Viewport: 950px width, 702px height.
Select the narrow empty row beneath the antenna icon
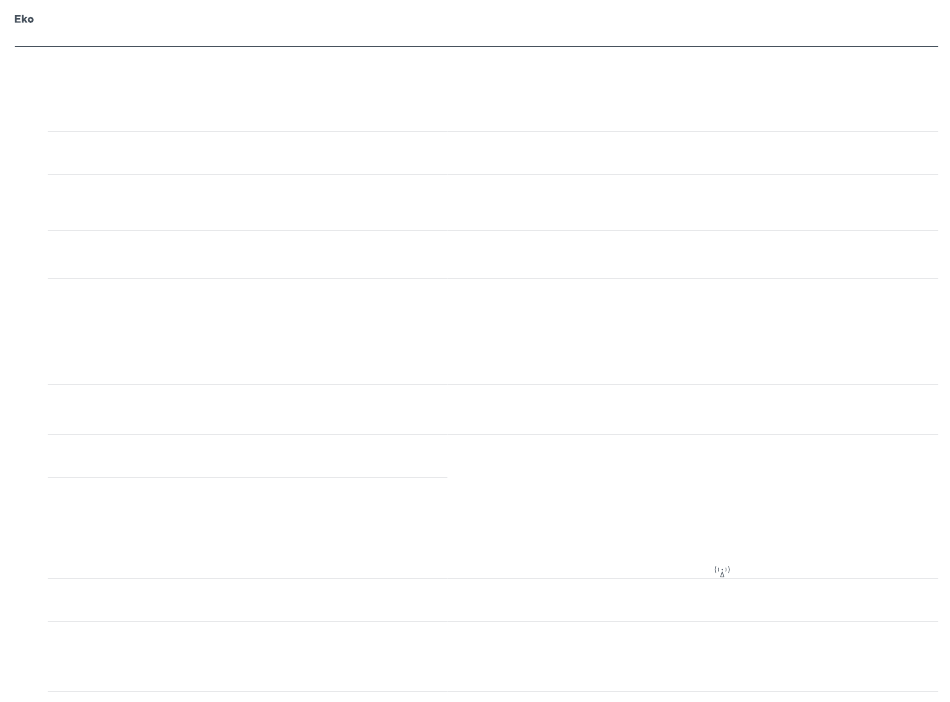point(493,600)
